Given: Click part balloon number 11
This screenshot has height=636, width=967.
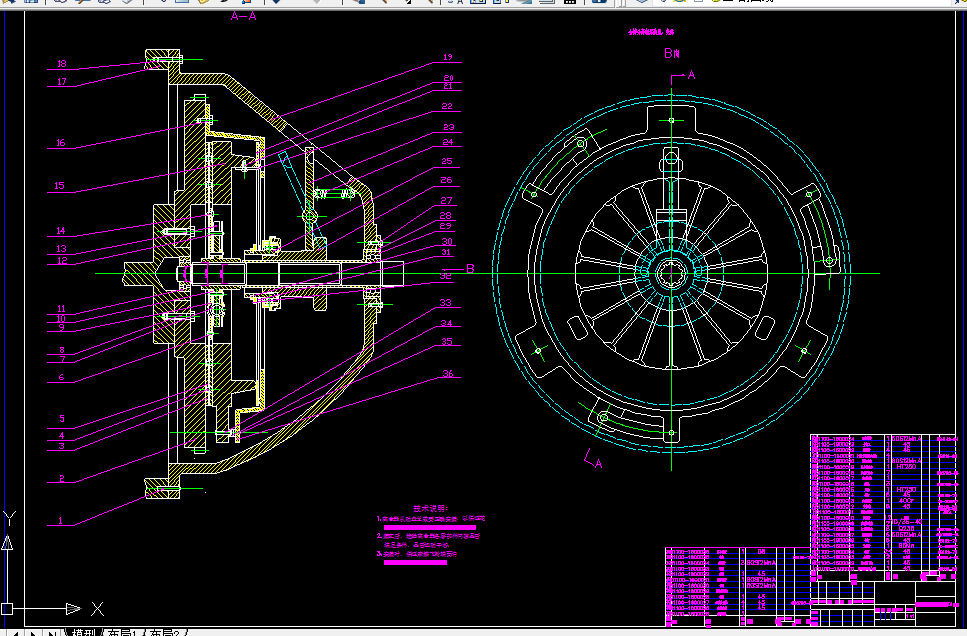Looking at the screenshot, I should pyautogui.click(x=61, y=308).
